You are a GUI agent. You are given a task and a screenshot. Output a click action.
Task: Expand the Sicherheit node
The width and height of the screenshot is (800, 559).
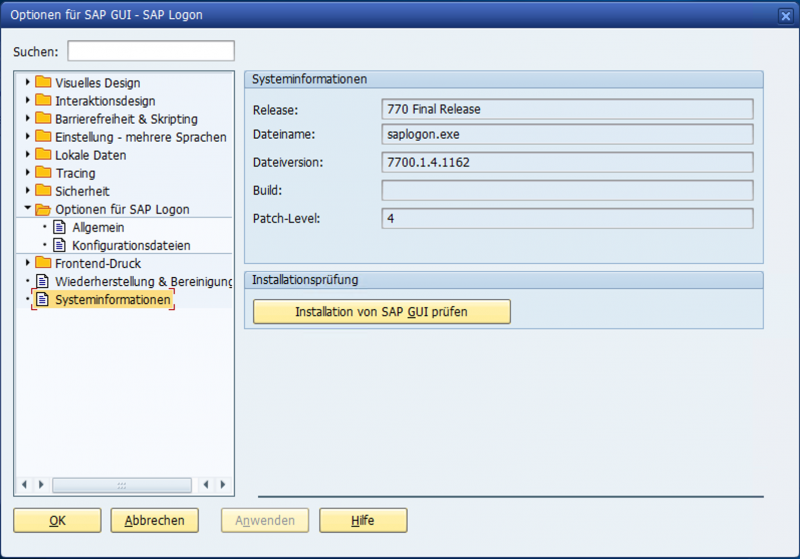28,190
